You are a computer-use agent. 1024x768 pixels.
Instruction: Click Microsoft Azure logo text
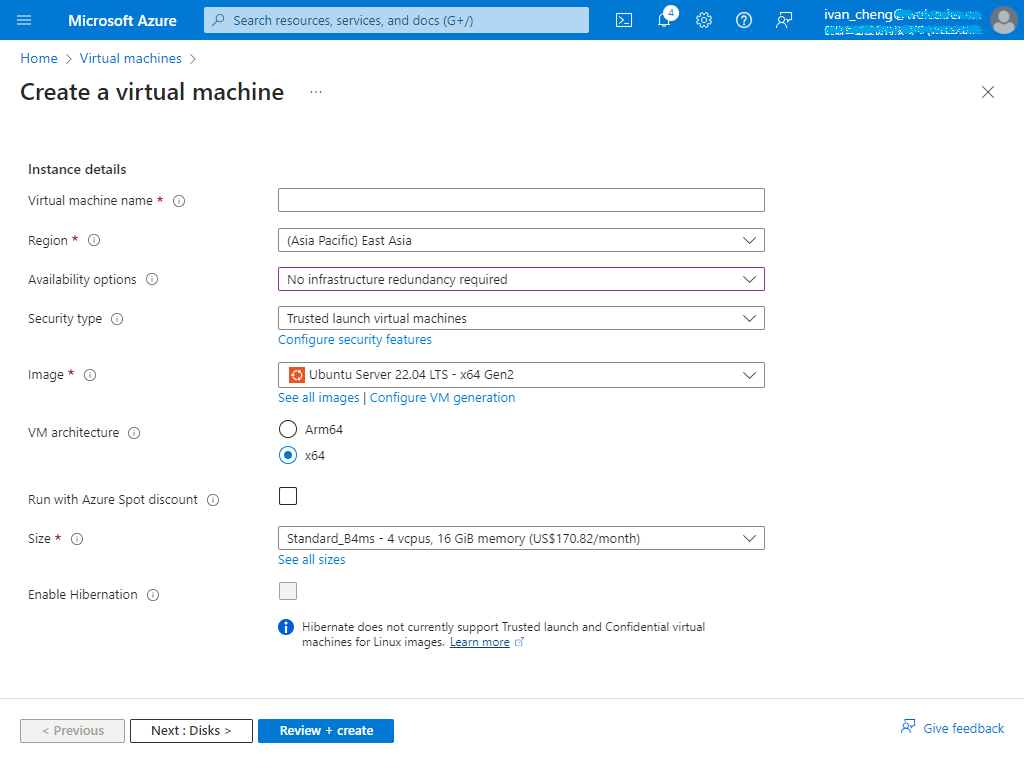122,21
